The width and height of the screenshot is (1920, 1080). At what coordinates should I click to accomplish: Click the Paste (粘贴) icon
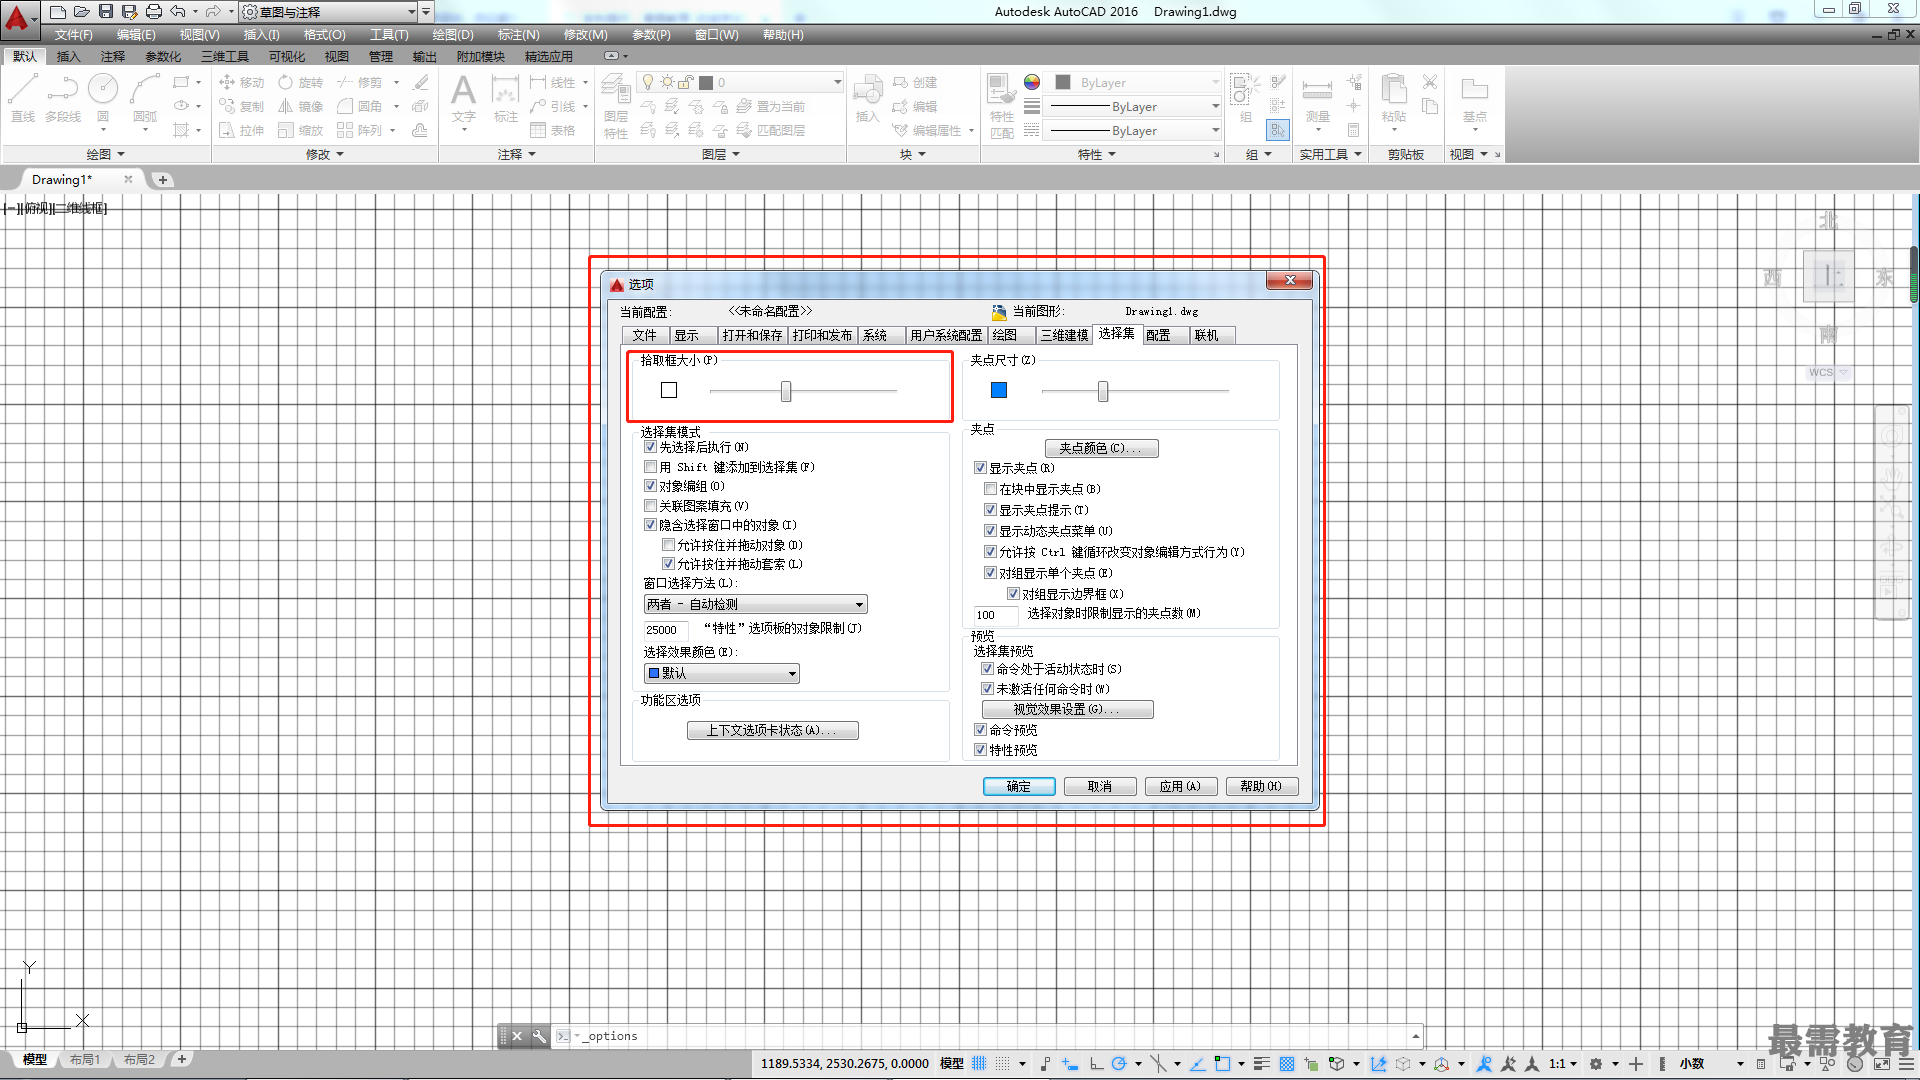[x=1394, y=98]
